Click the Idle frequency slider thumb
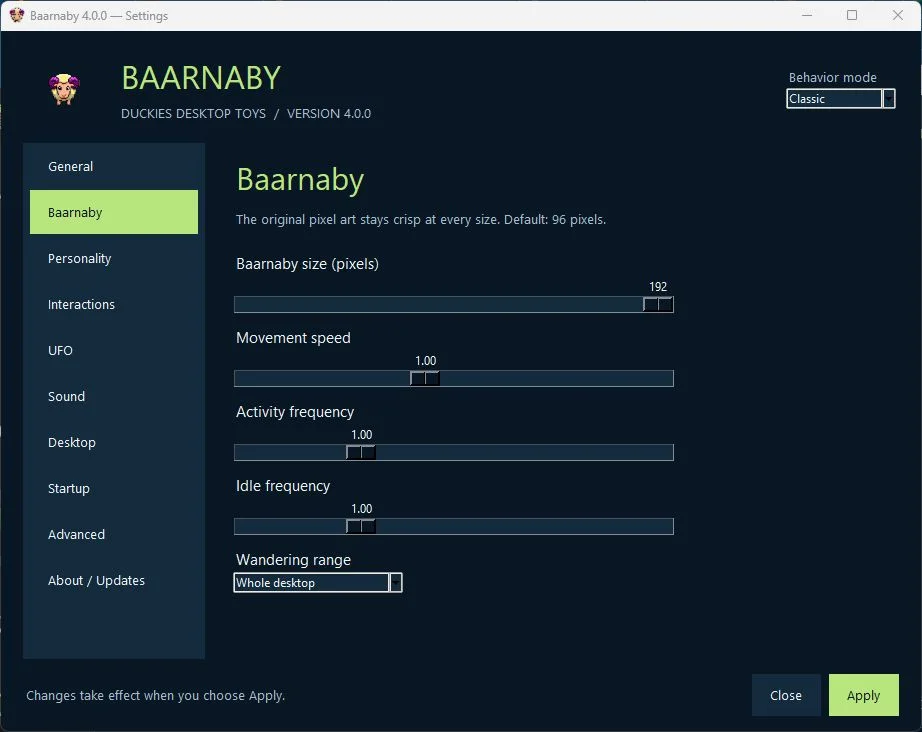The width and height of the screenshot is (922, 732). pyautogui.click(x=360, y=527)
